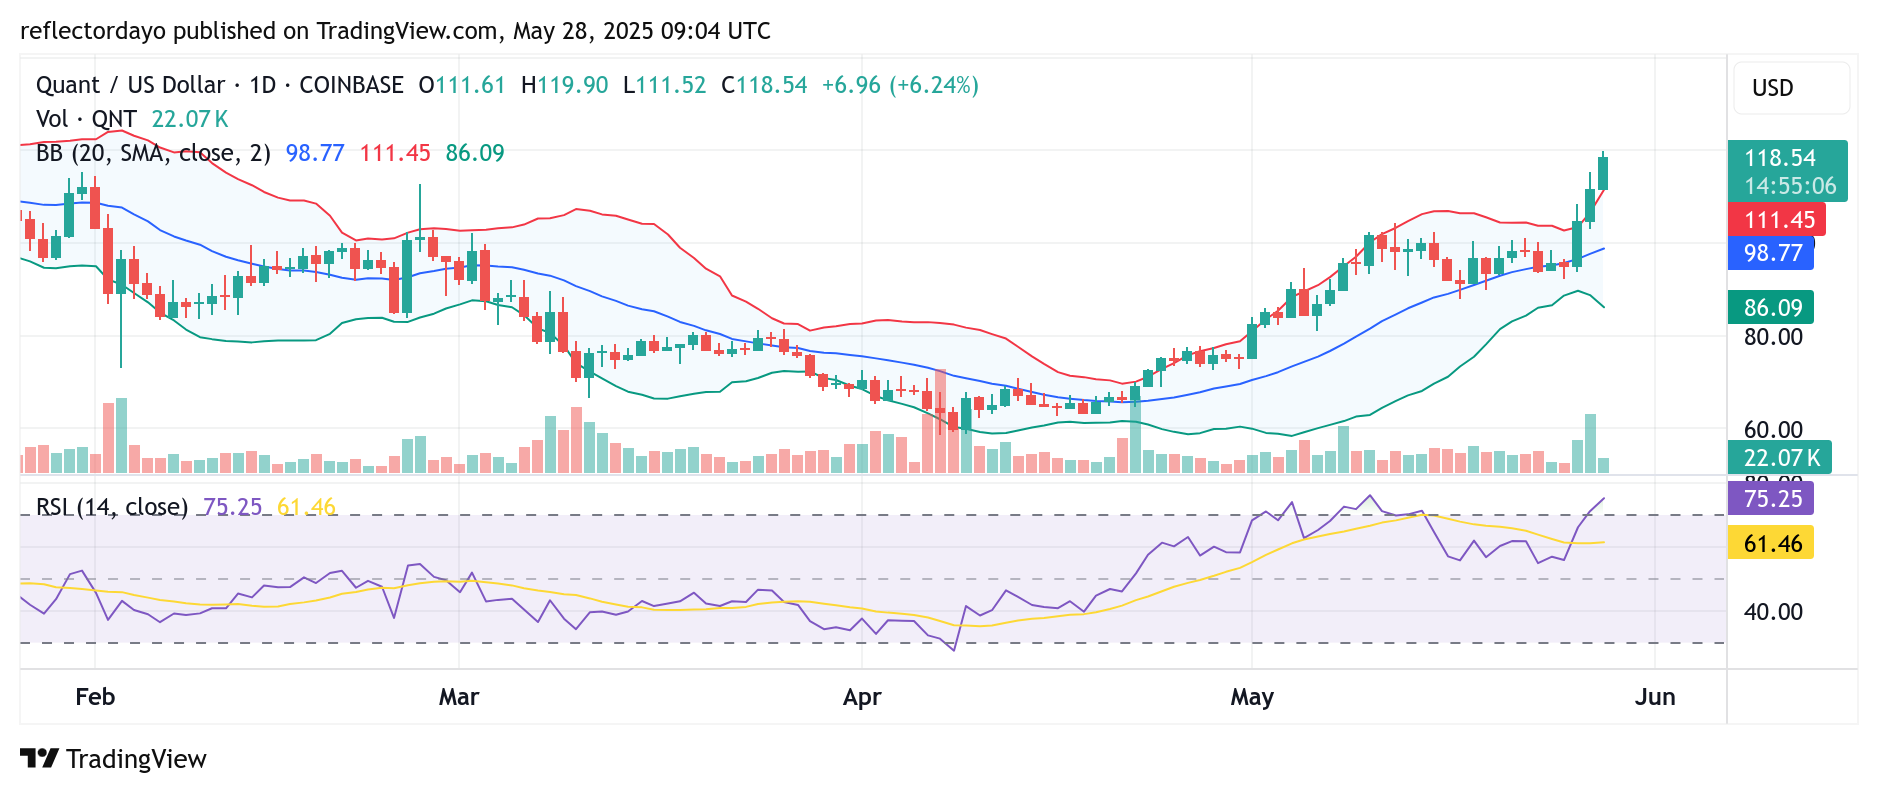Click the high price H119.90 in header
The width and height of the screenshot is (1878, 794).
click(564, 85)
